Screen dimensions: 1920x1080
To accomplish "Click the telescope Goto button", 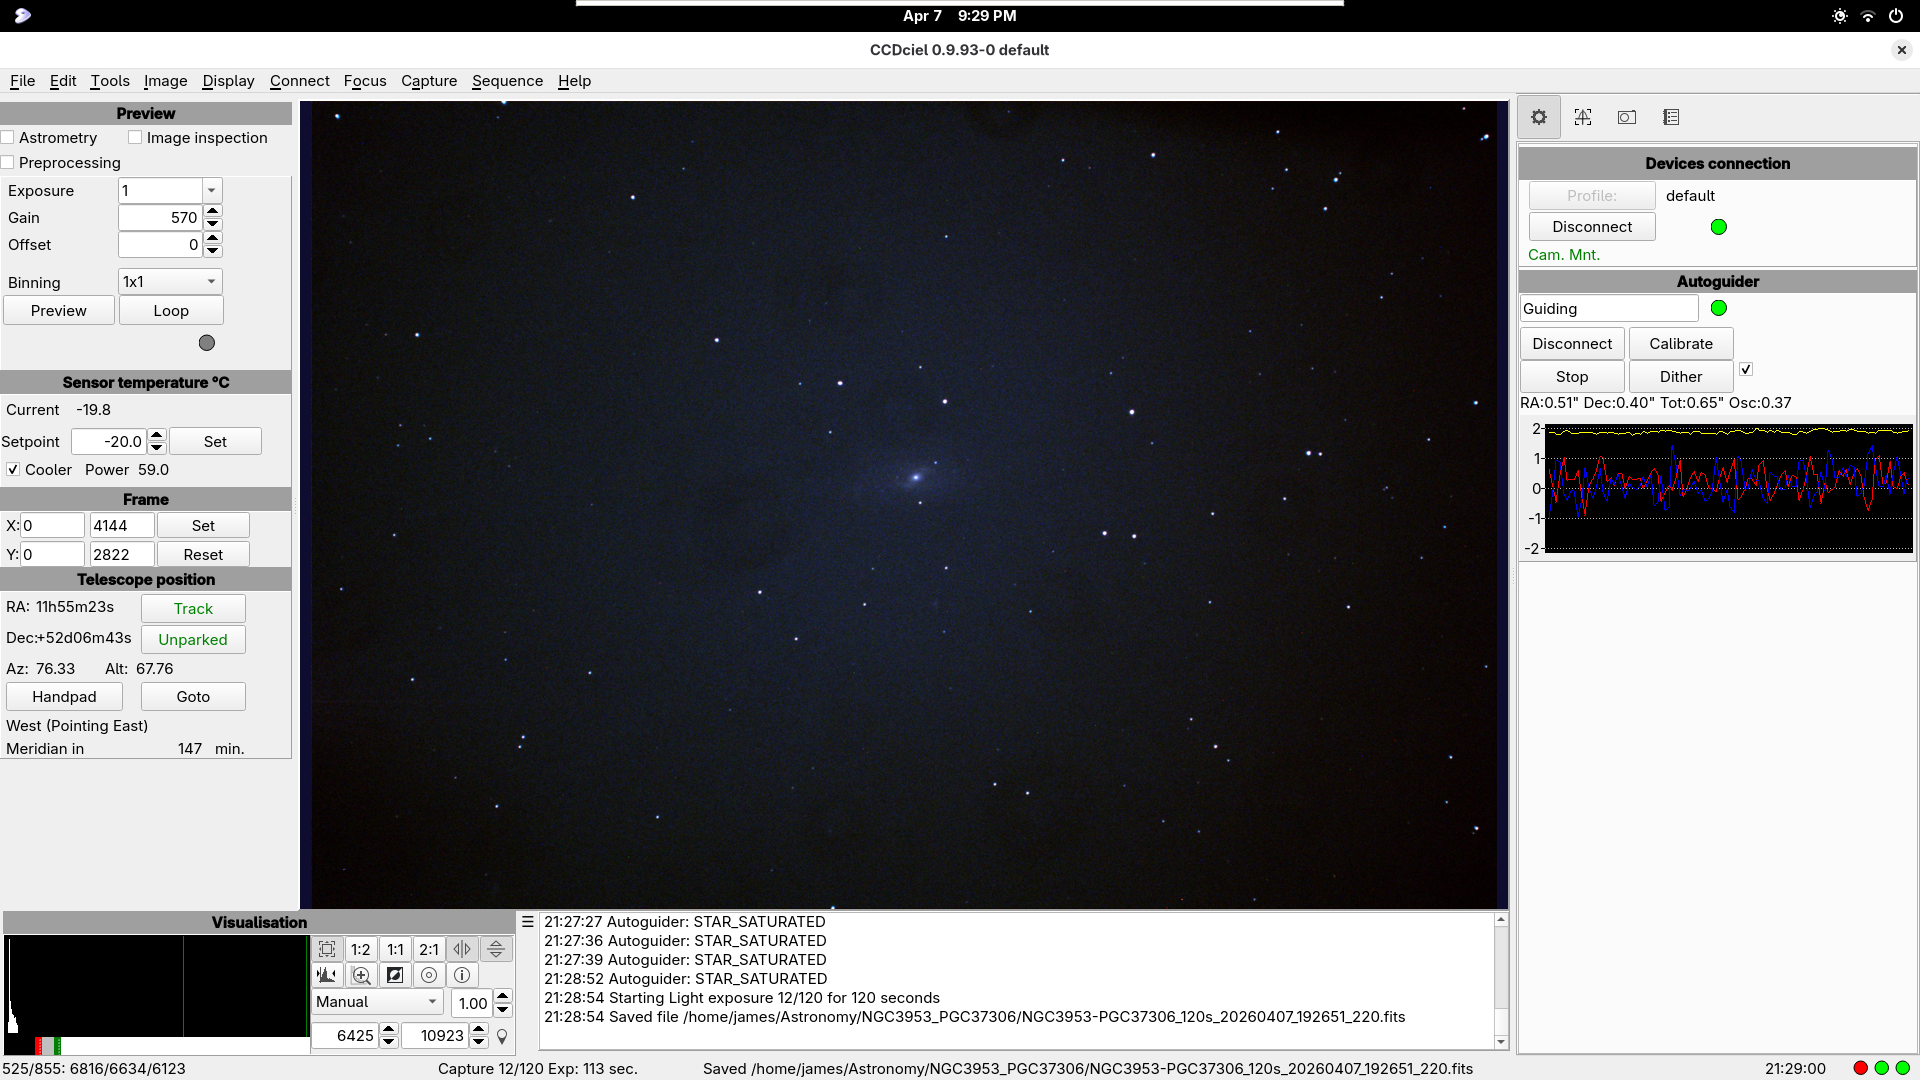I will click(193, 697).
